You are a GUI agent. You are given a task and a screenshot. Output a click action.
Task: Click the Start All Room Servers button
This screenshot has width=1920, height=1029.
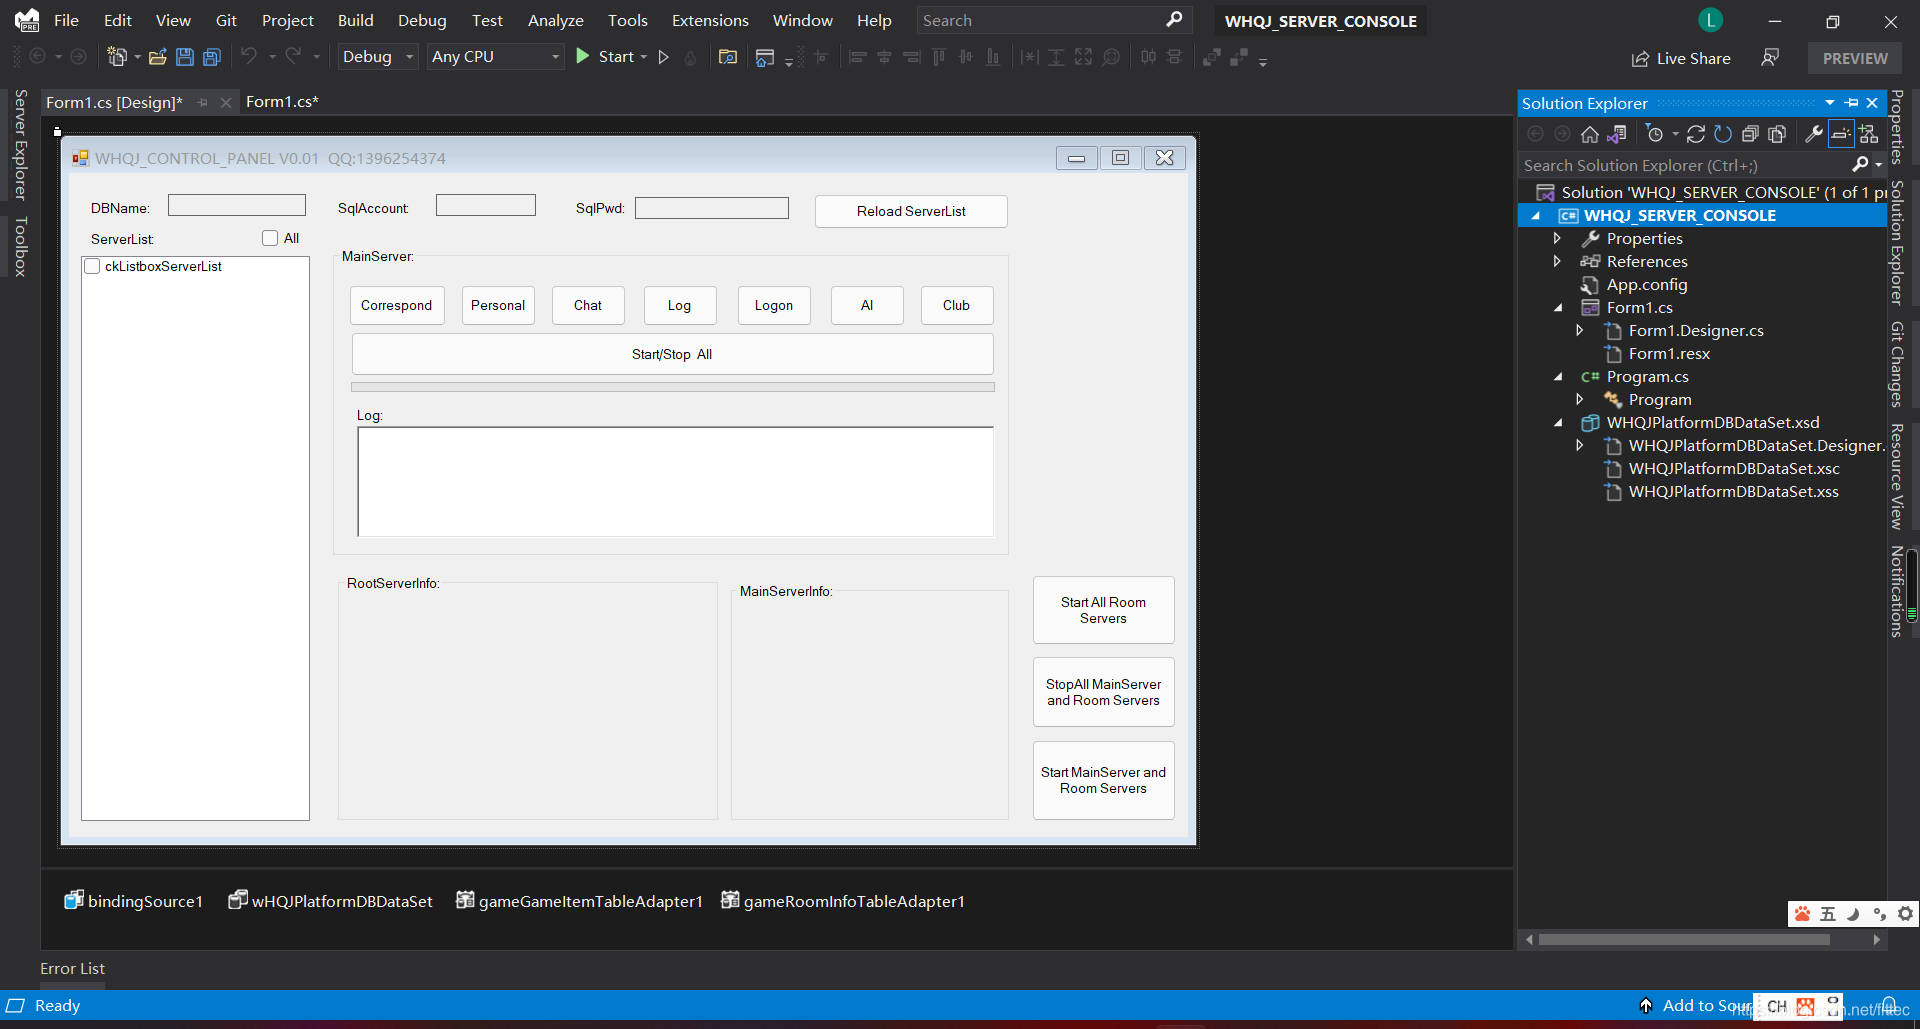pyautogui.click(x=1103, y=610)
